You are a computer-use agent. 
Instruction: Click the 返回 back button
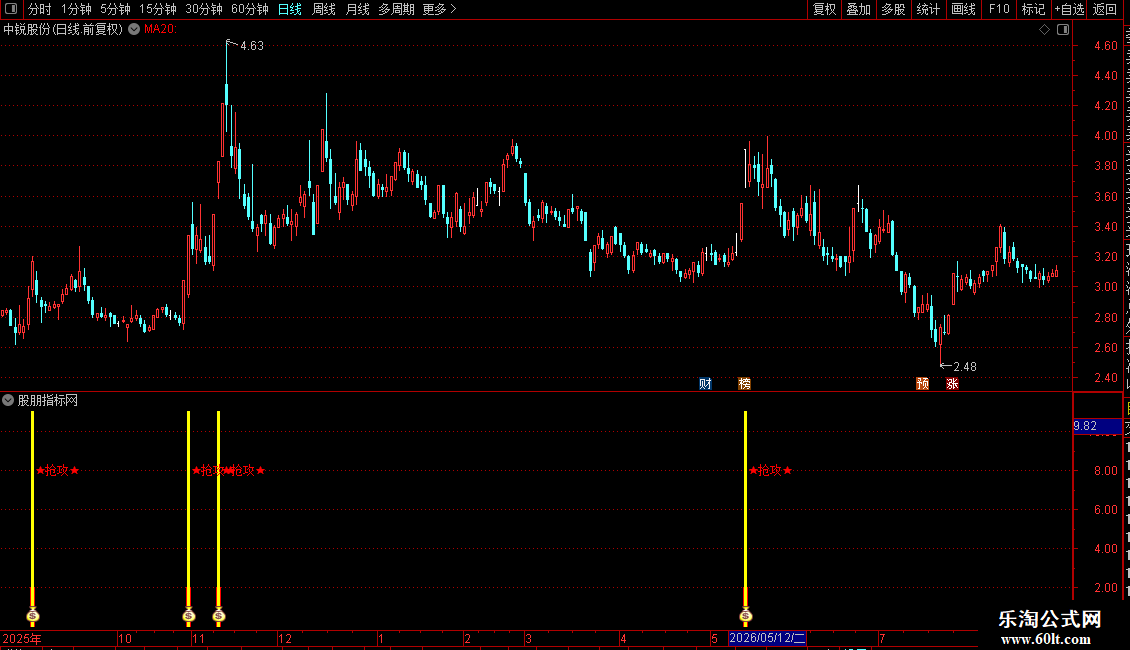pos(1104,9)
